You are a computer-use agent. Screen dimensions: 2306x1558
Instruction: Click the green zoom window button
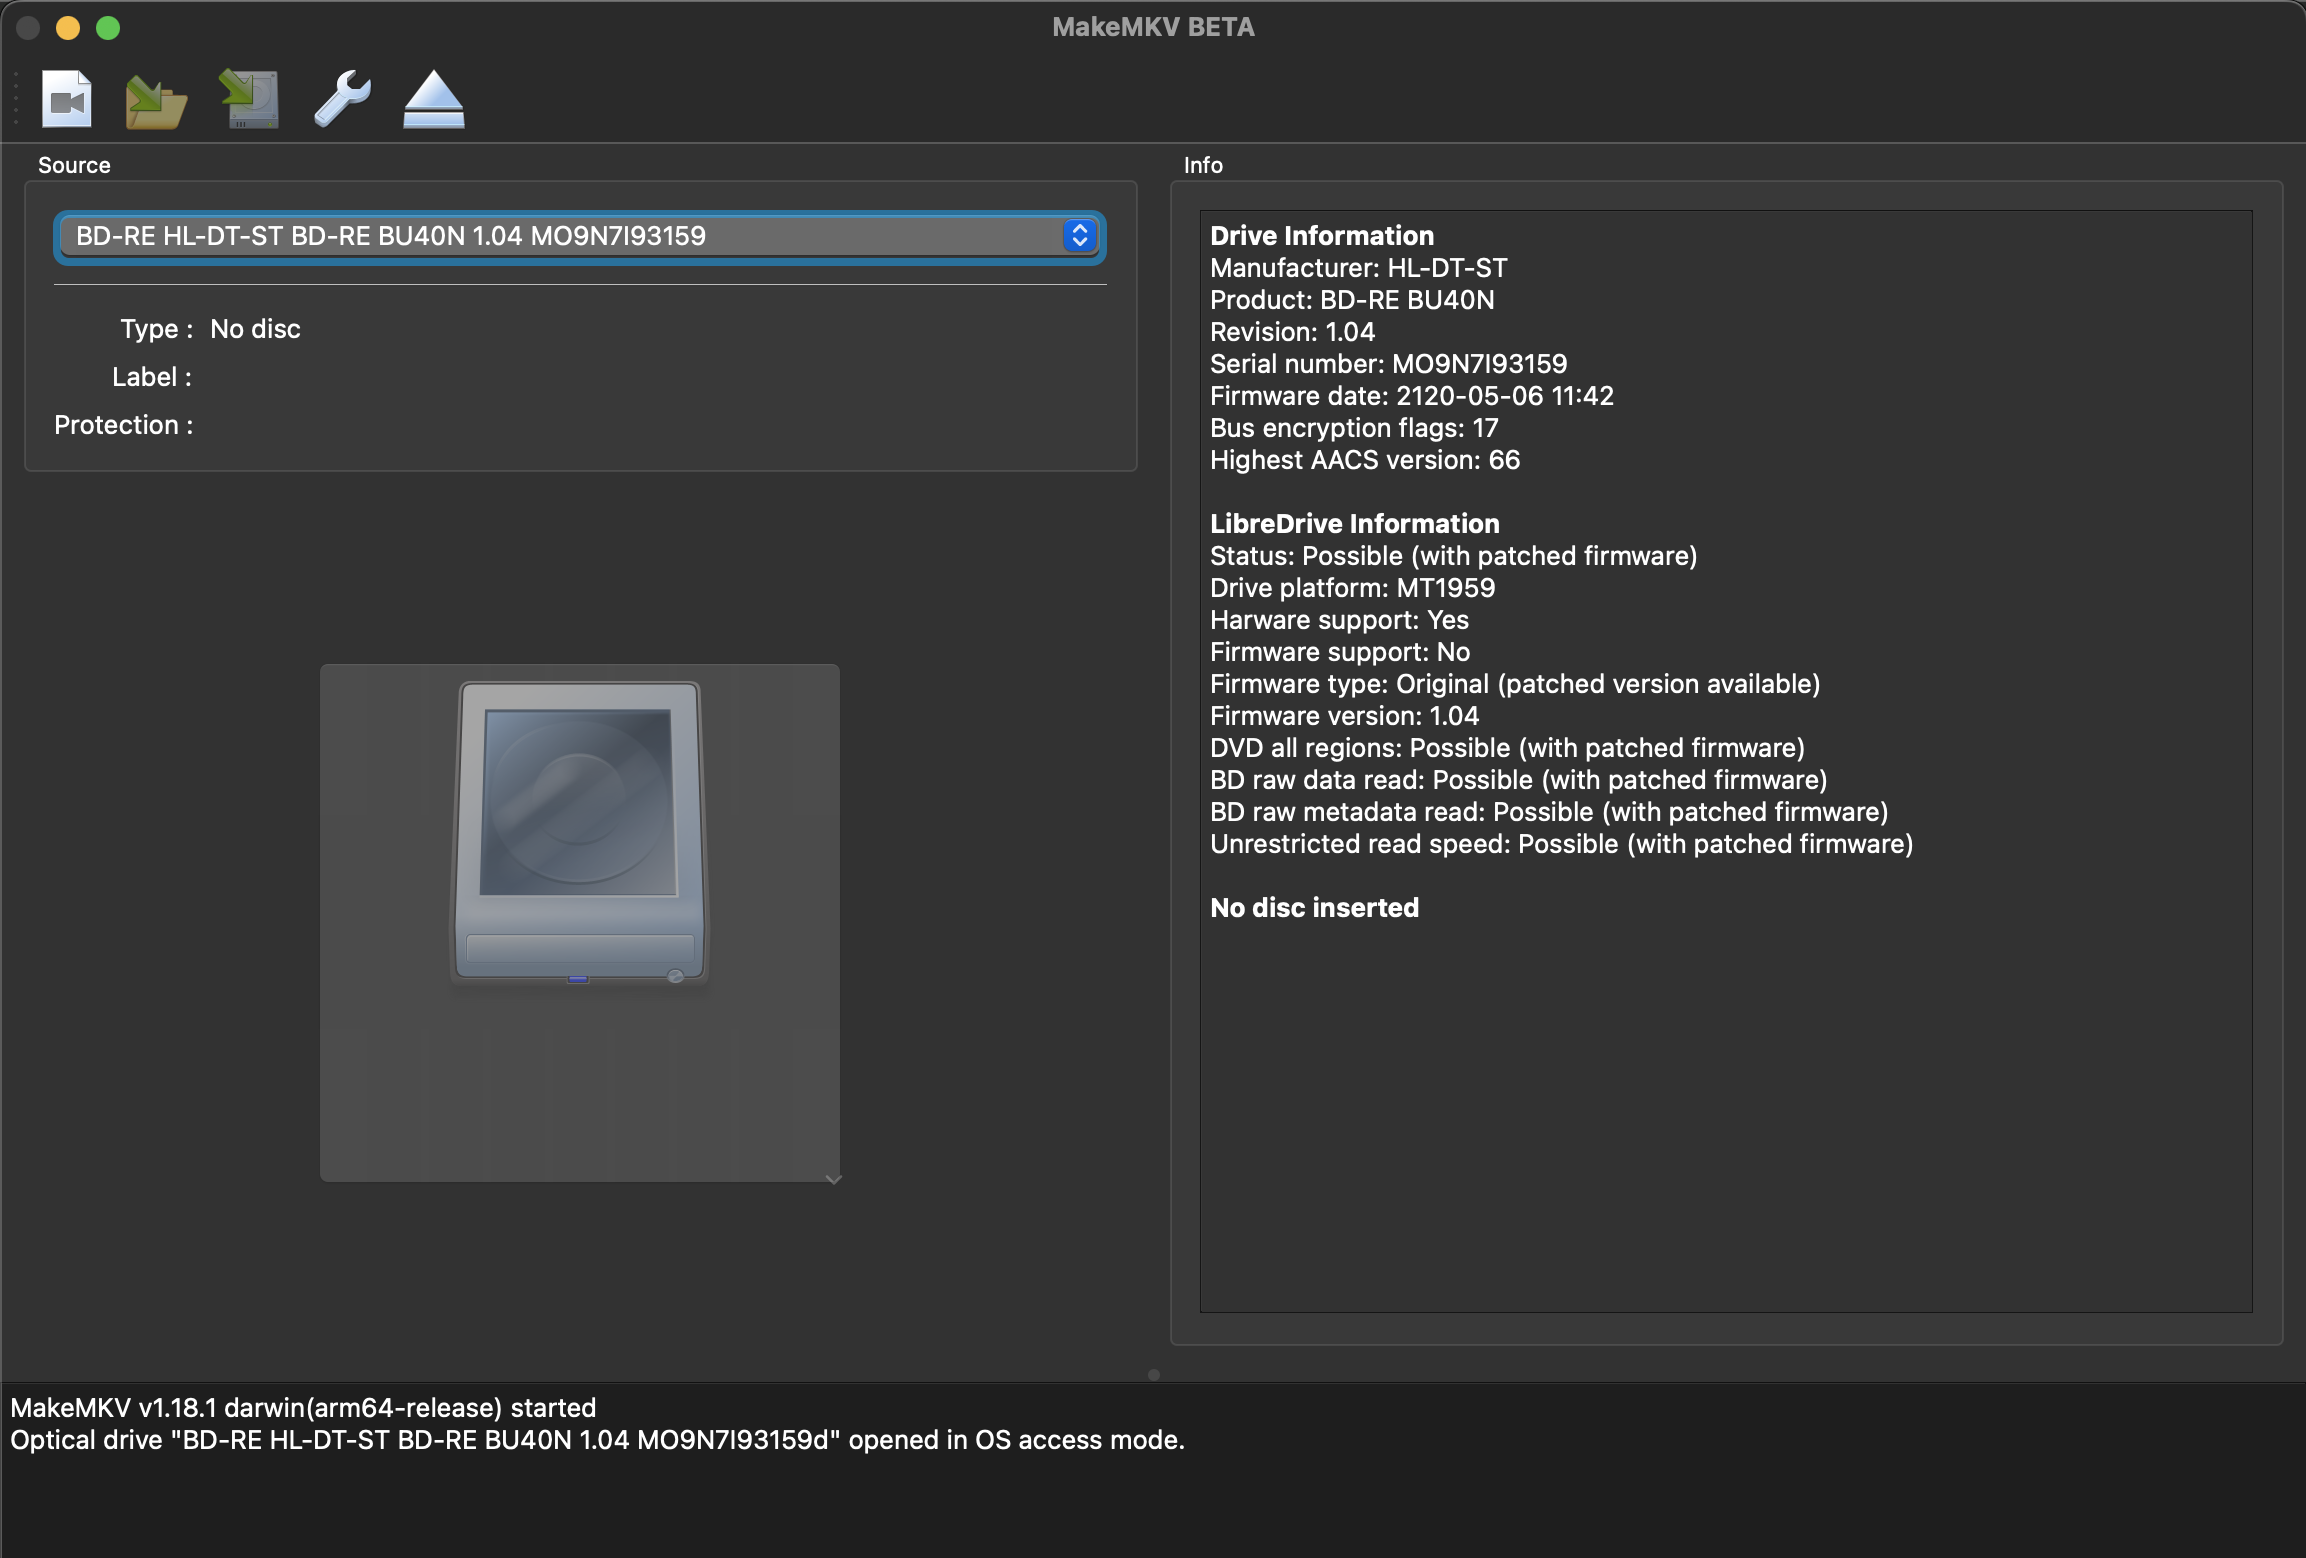(x=108, y=28)
